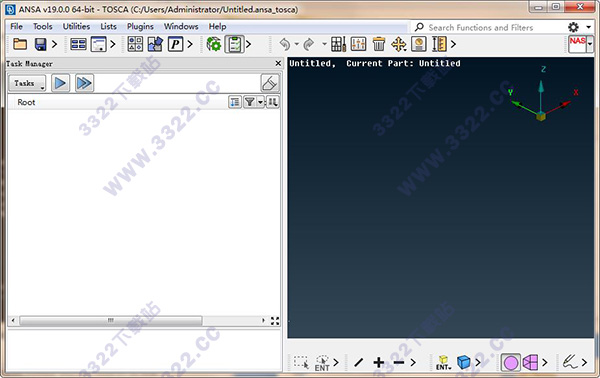The width and height of the screenshot is (600, 378).
Task: Open the Undo history dropdown arrow
Action: point(297,44)
